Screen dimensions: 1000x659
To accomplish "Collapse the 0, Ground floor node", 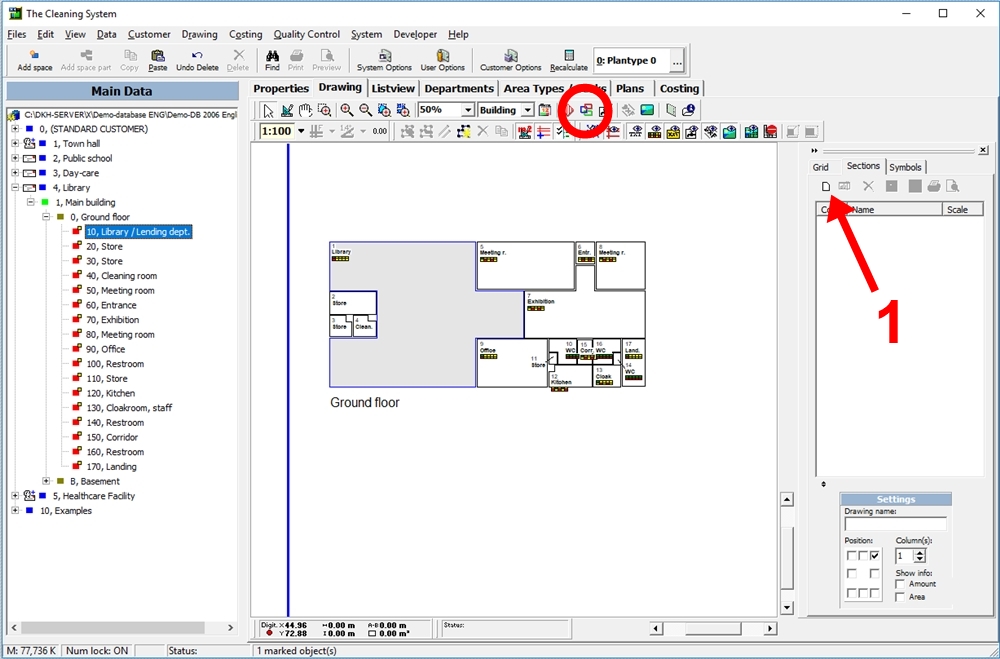I will click(46, 217).
